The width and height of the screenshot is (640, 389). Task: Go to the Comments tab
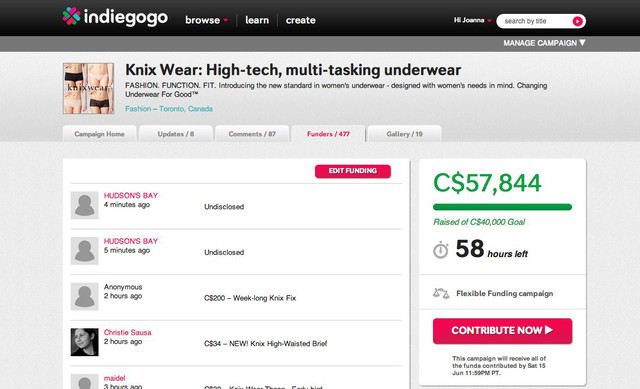[x=252, y=134]
